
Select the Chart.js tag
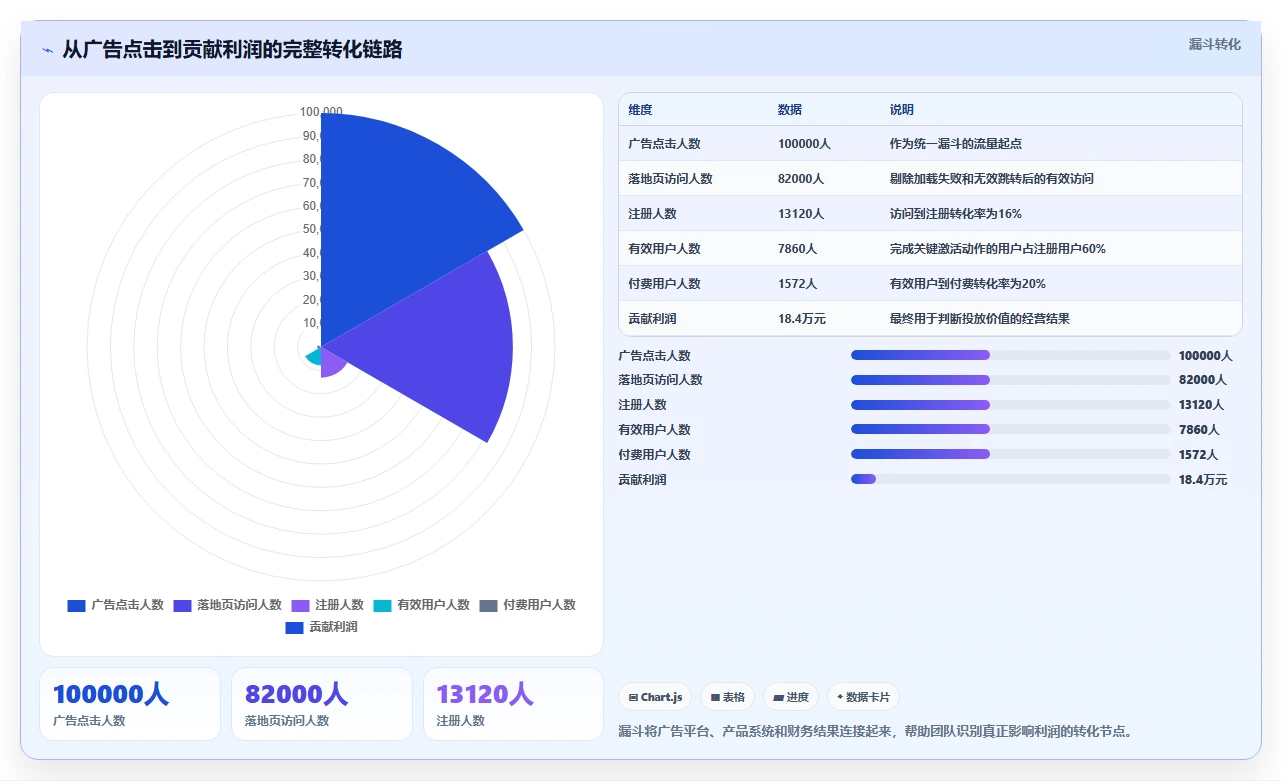tap(656, 697)
